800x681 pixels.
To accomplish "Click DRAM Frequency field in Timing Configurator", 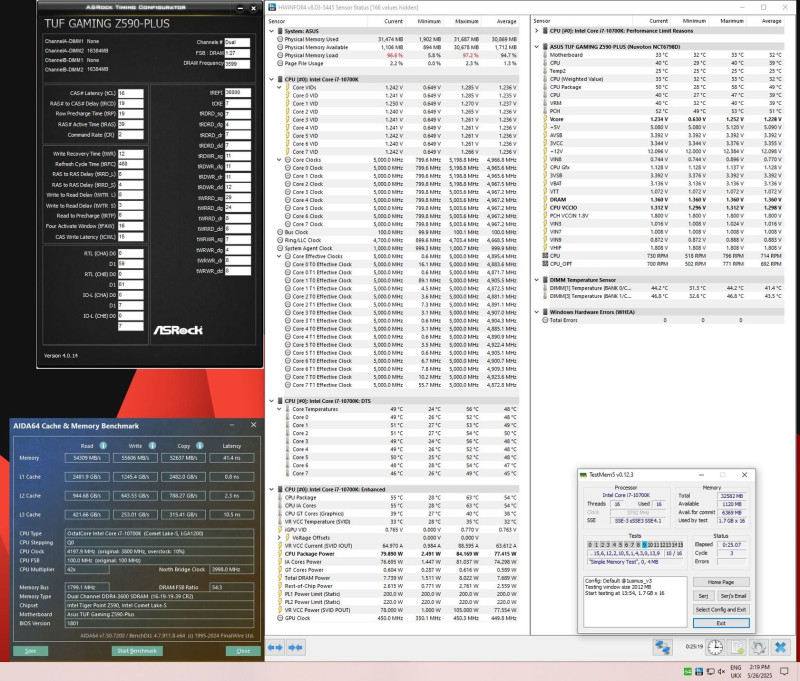I will point(237,64).
